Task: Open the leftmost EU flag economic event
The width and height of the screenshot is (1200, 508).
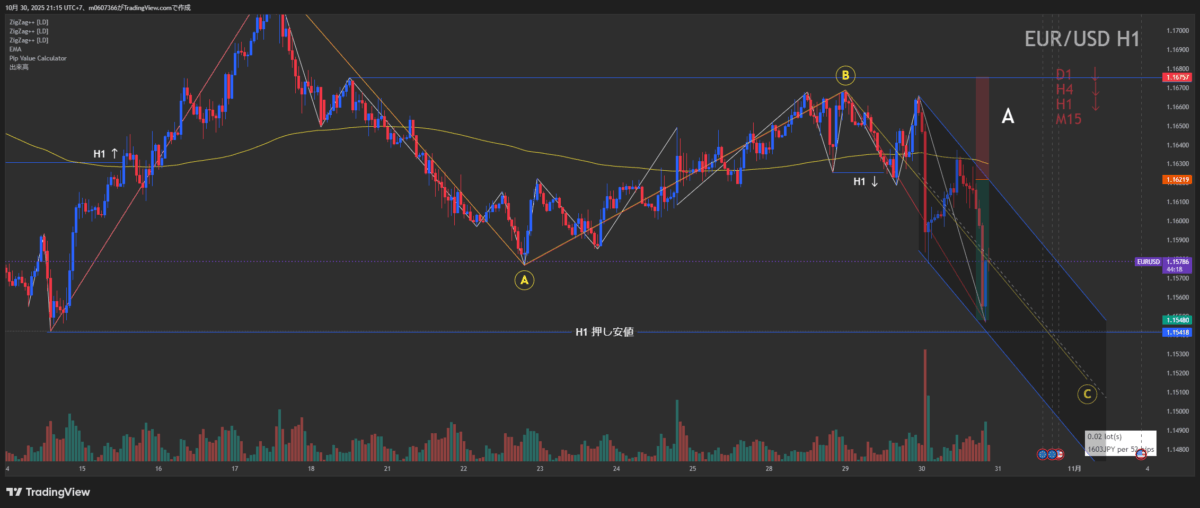Action: [x=1042, y=454]
